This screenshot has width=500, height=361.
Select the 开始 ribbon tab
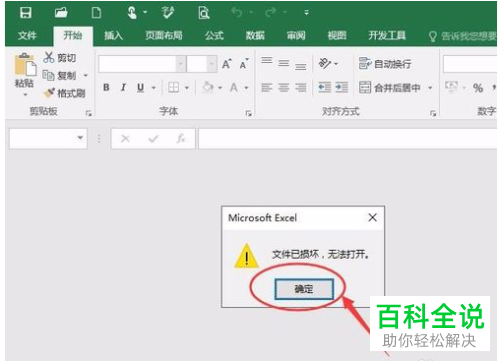[73, 35]
